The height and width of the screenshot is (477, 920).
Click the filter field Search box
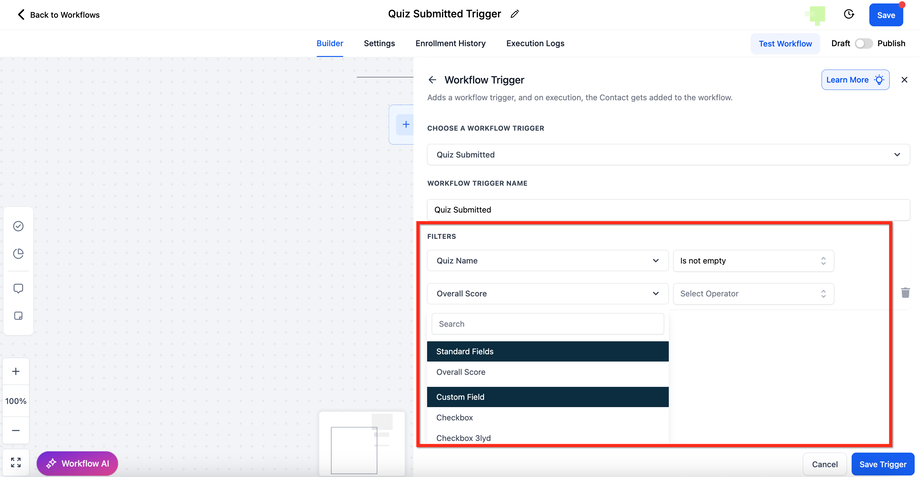(x=548, y=324)
